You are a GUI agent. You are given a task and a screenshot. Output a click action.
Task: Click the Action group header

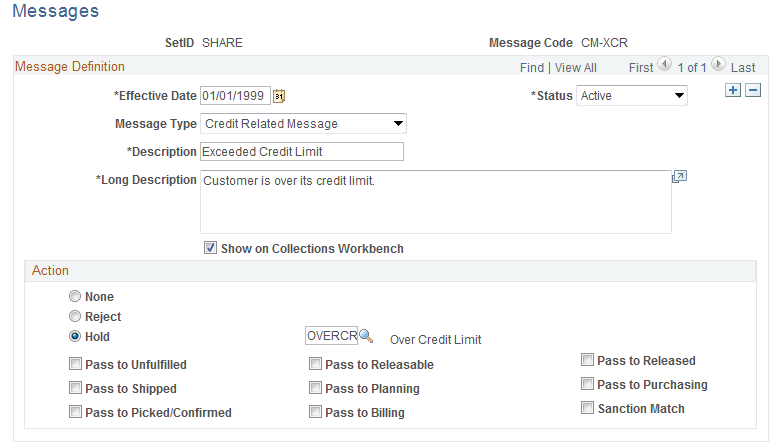pyautogui.click(x=50, y=270)
